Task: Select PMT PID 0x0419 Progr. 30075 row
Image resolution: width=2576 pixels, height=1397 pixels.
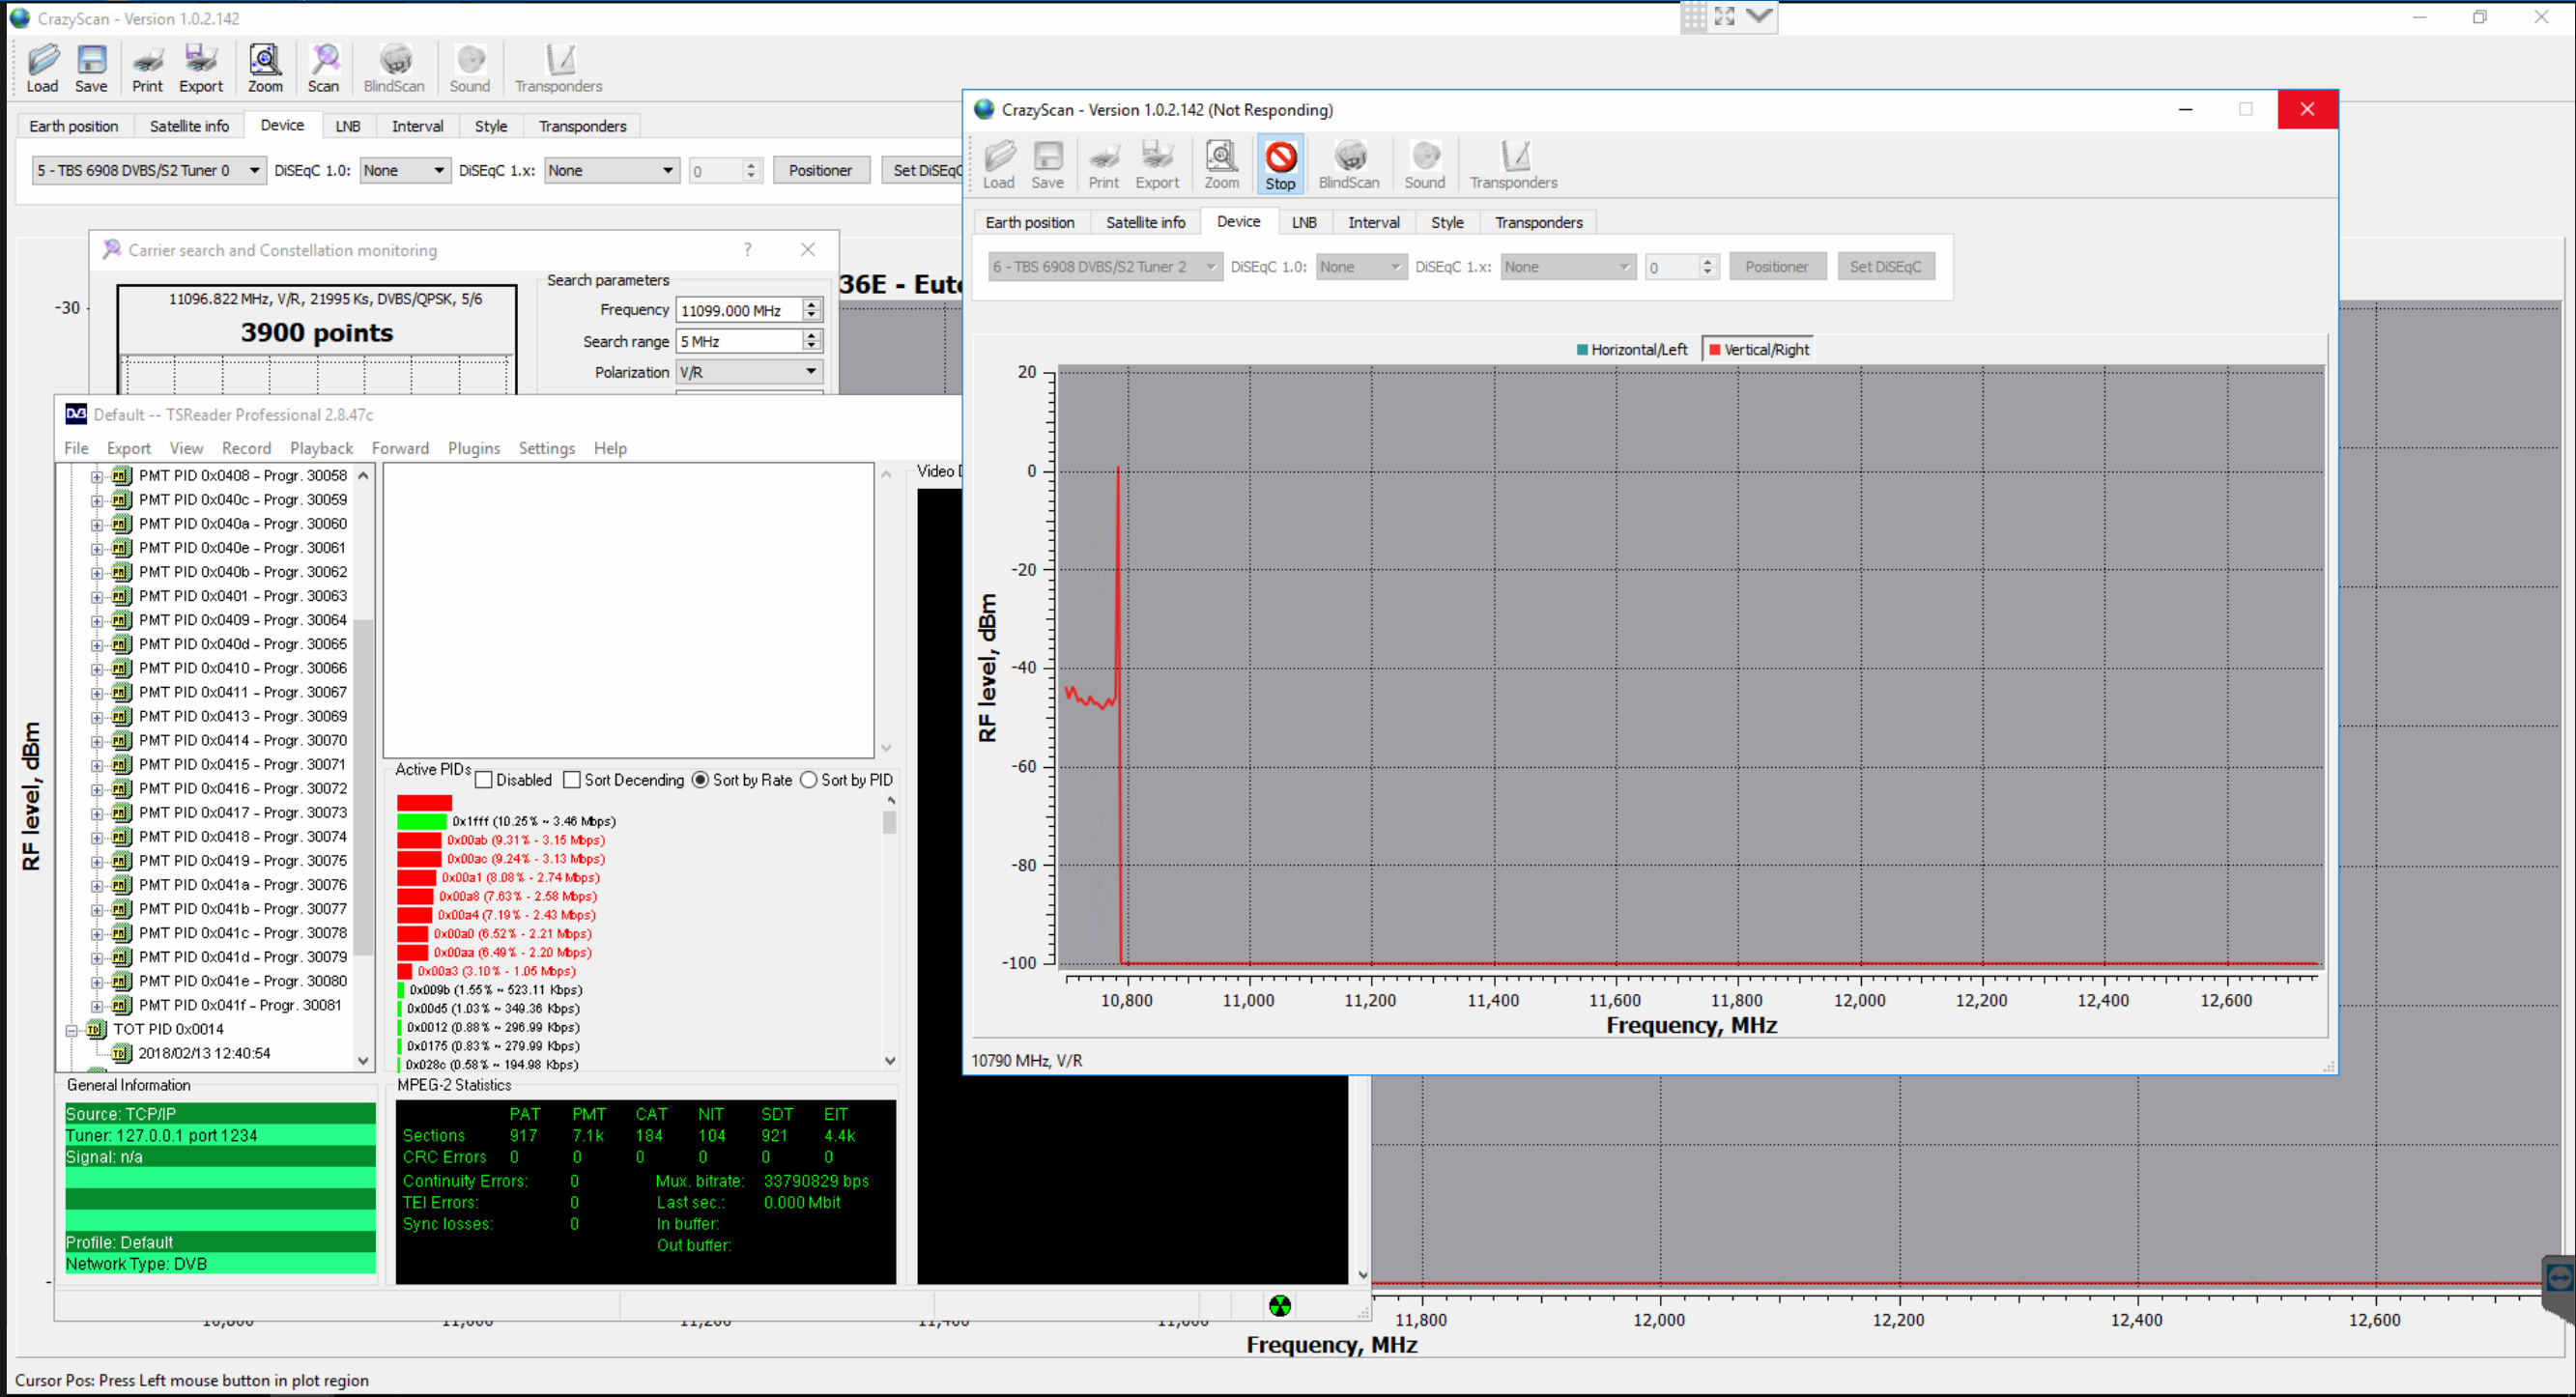Action: (242, 861)
